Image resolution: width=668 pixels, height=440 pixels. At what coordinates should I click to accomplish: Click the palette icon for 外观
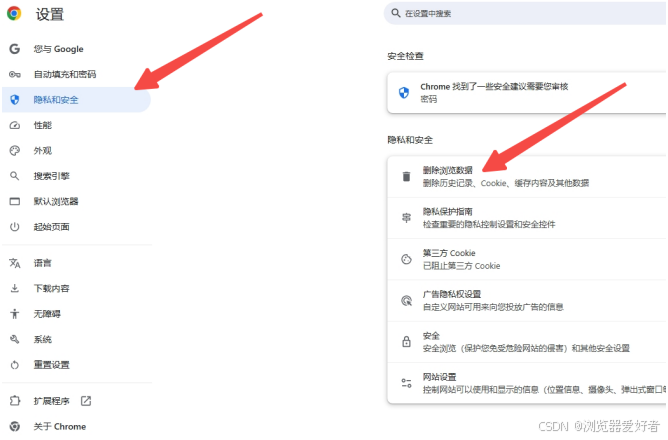(x=14, y=151)
